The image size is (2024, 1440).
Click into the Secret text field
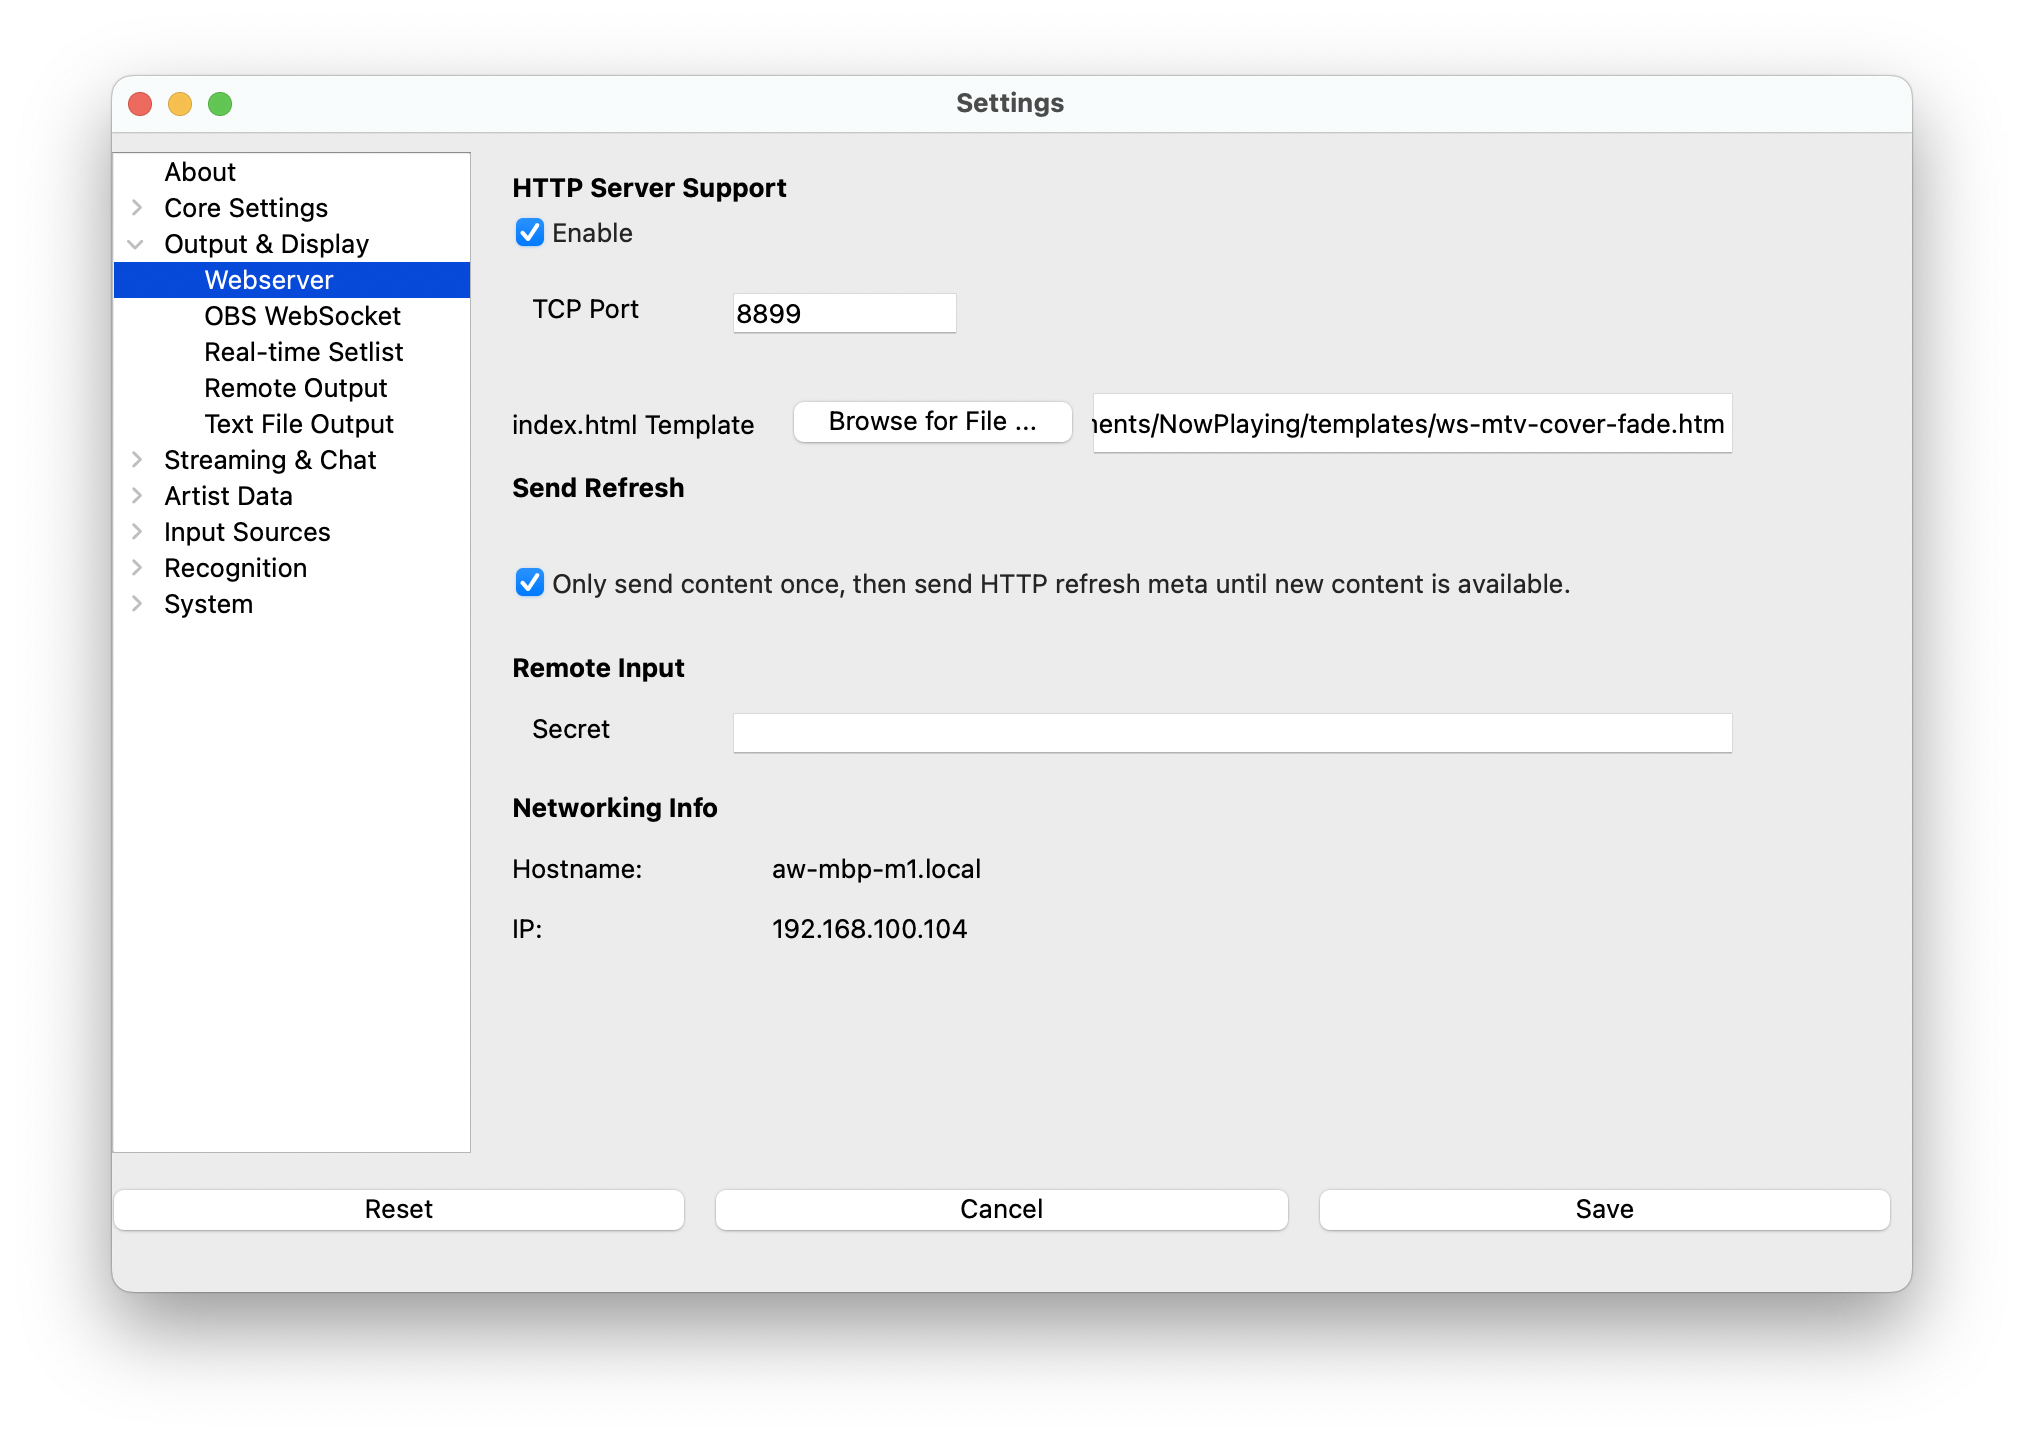(1232, 733)
